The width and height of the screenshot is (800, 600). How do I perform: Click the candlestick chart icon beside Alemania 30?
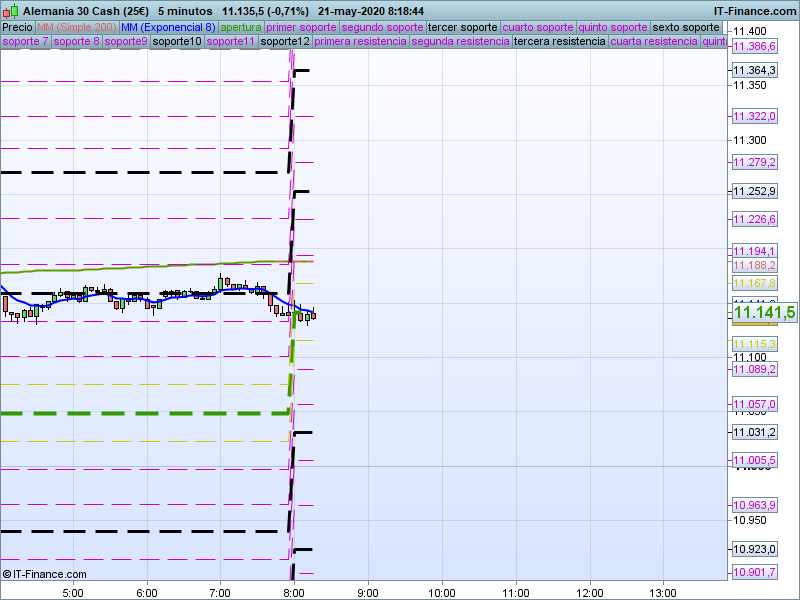pyautogui.click(x=10, y=10)
